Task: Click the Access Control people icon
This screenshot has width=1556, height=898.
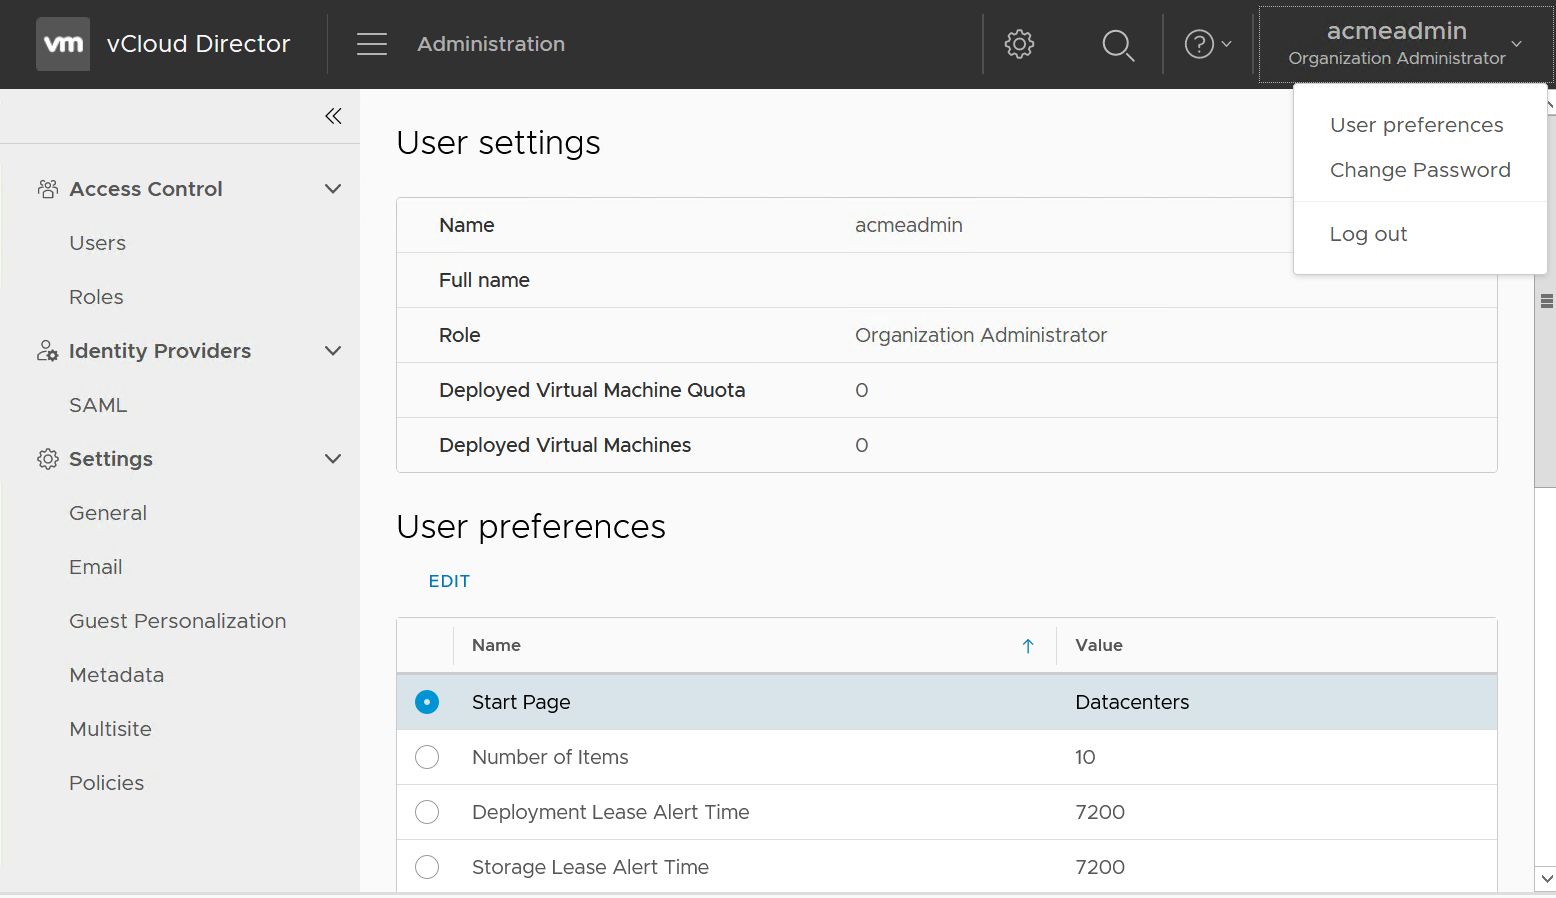Action: [47, 189]
